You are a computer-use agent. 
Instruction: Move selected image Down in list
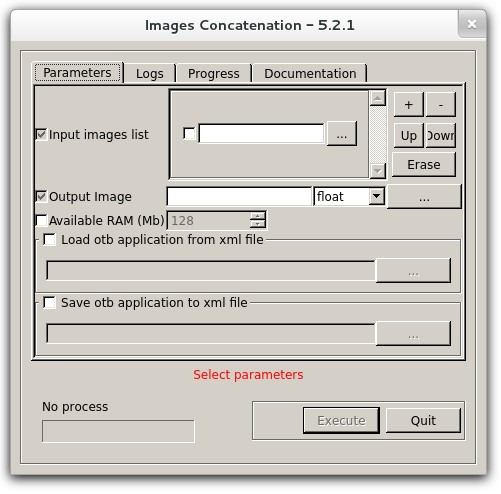tap(441, 135)
